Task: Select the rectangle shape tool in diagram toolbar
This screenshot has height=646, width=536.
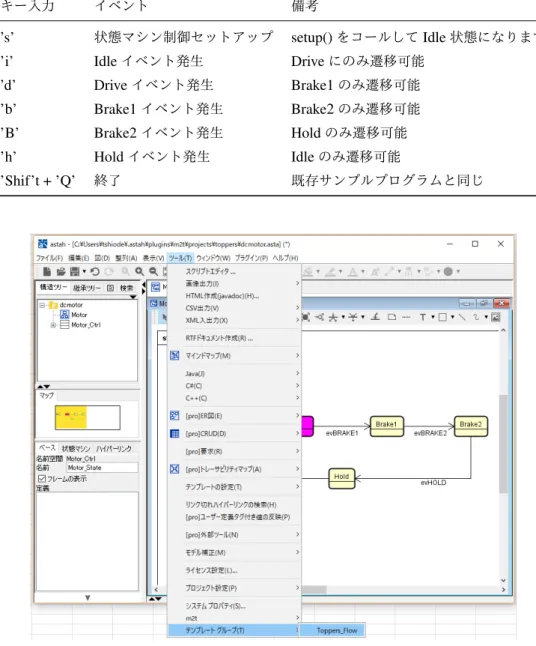Action: click(x=442, y=317)
